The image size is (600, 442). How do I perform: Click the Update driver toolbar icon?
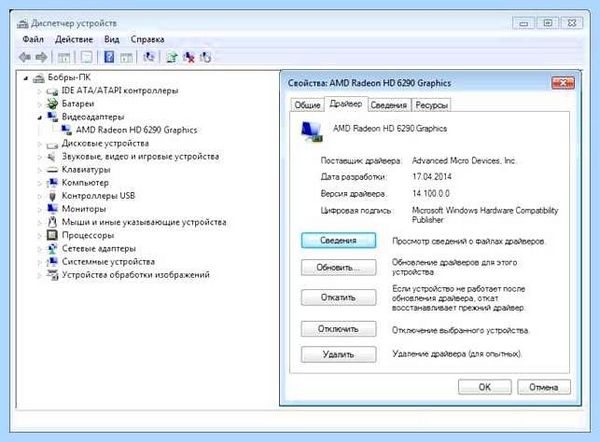pyautogui.click(x=172, y=57)
